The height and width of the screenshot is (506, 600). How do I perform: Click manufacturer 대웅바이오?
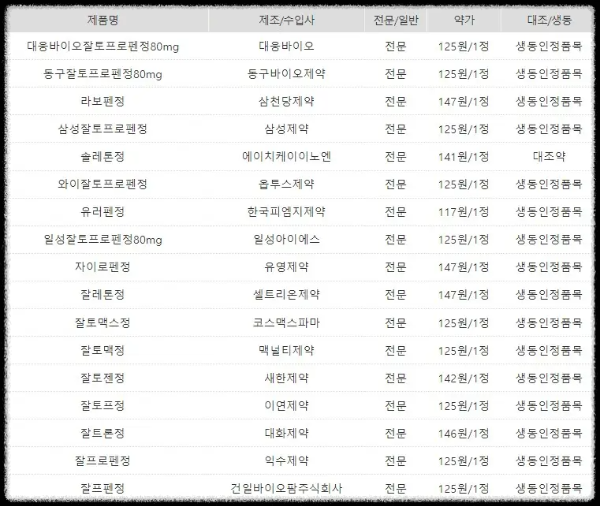tap(287, 46)
